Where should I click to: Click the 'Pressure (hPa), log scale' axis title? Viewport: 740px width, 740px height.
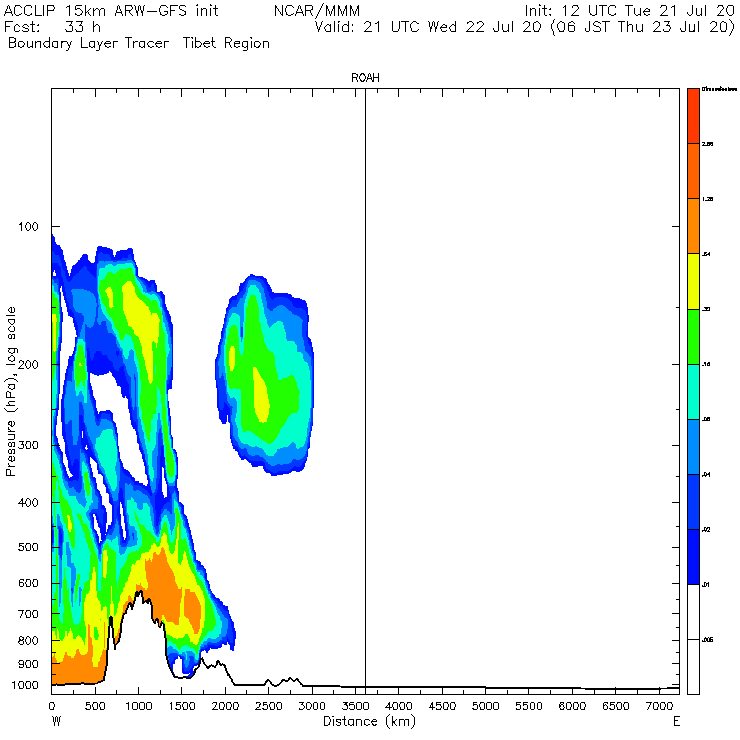(11, 391)
